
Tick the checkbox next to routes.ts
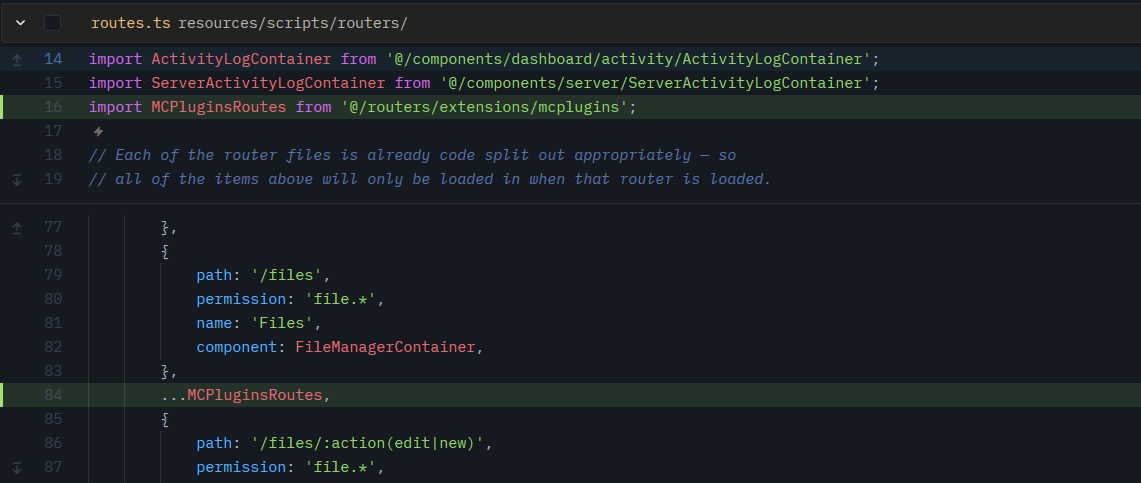52,22
